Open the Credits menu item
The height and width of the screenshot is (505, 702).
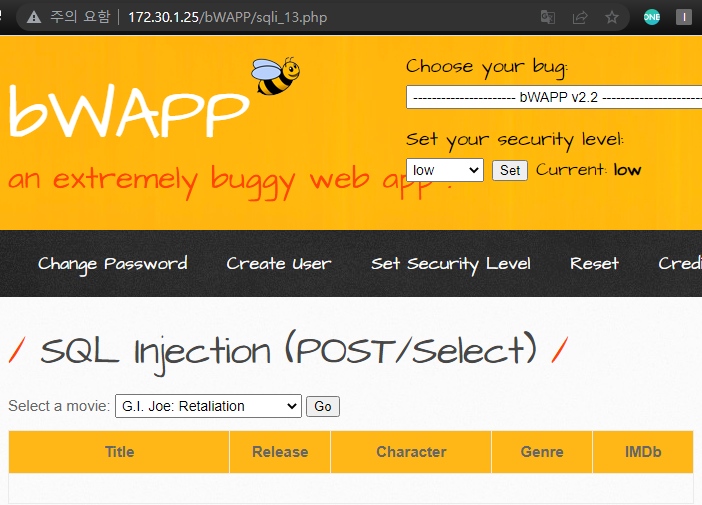(680, 264)
